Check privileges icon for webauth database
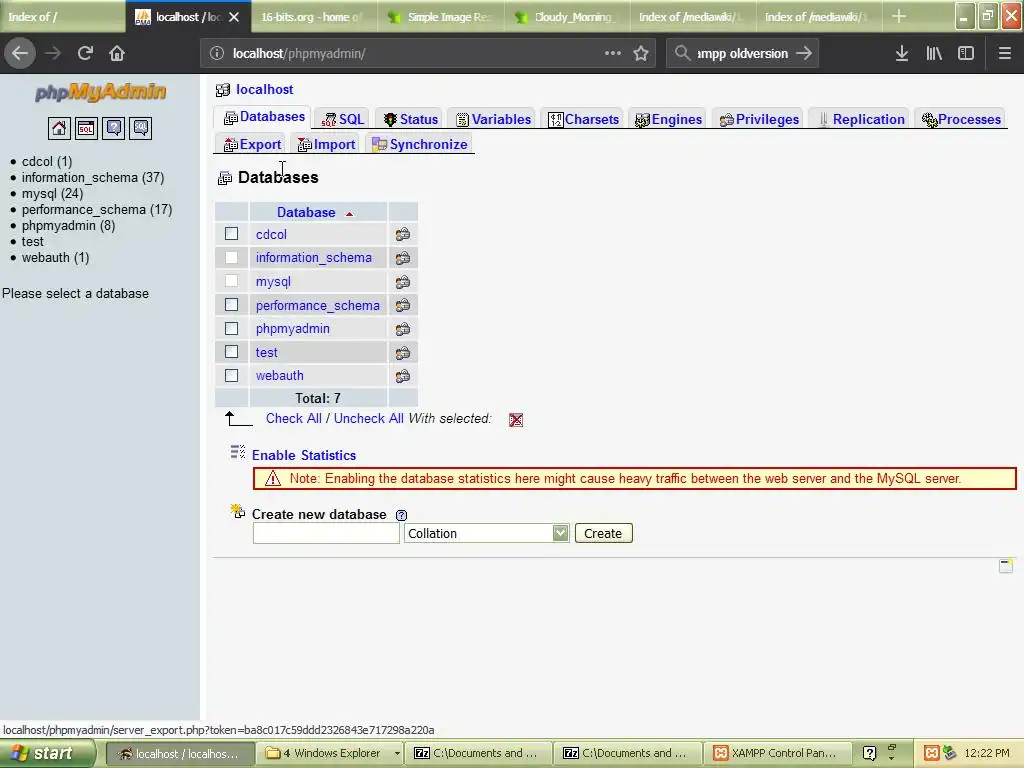 coord(403,376)
